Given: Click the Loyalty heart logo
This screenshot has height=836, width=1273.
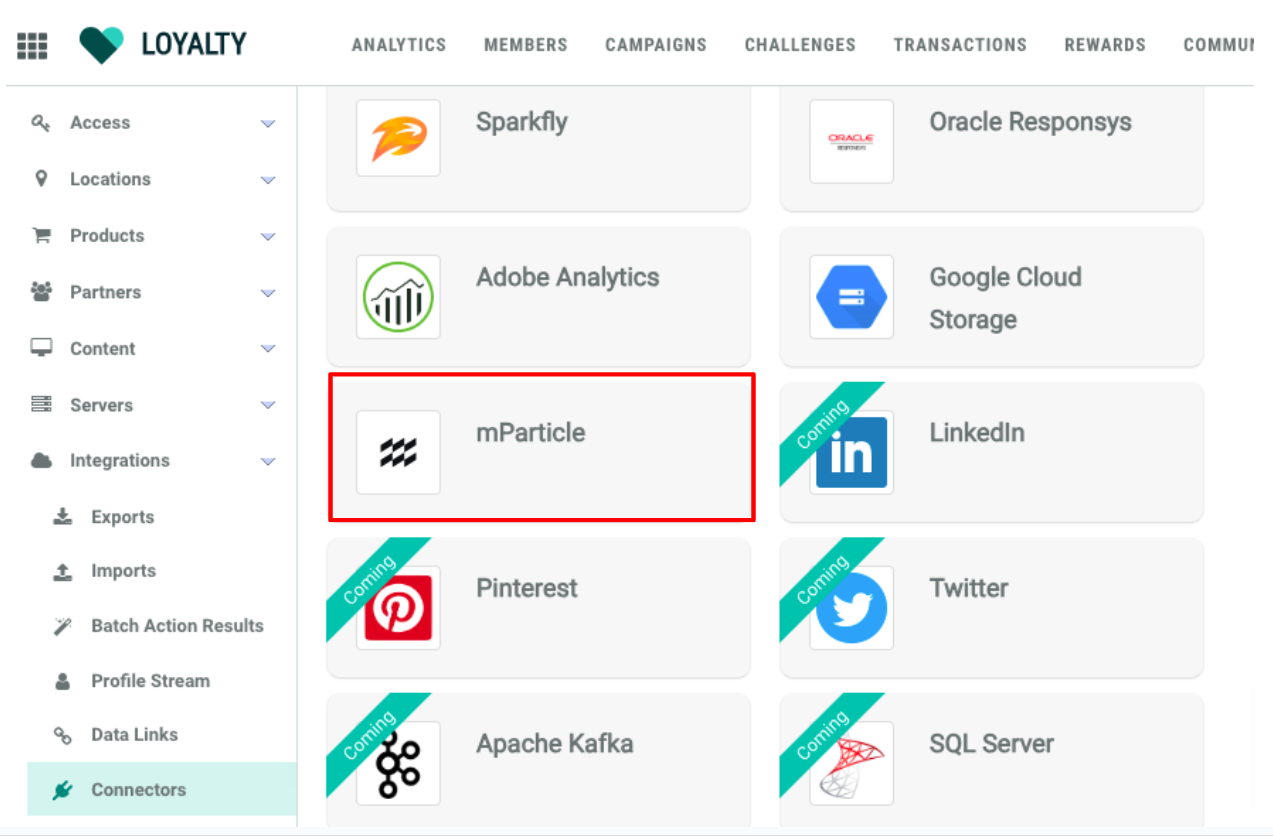Looking at the screenshot, I should [101, 45].
